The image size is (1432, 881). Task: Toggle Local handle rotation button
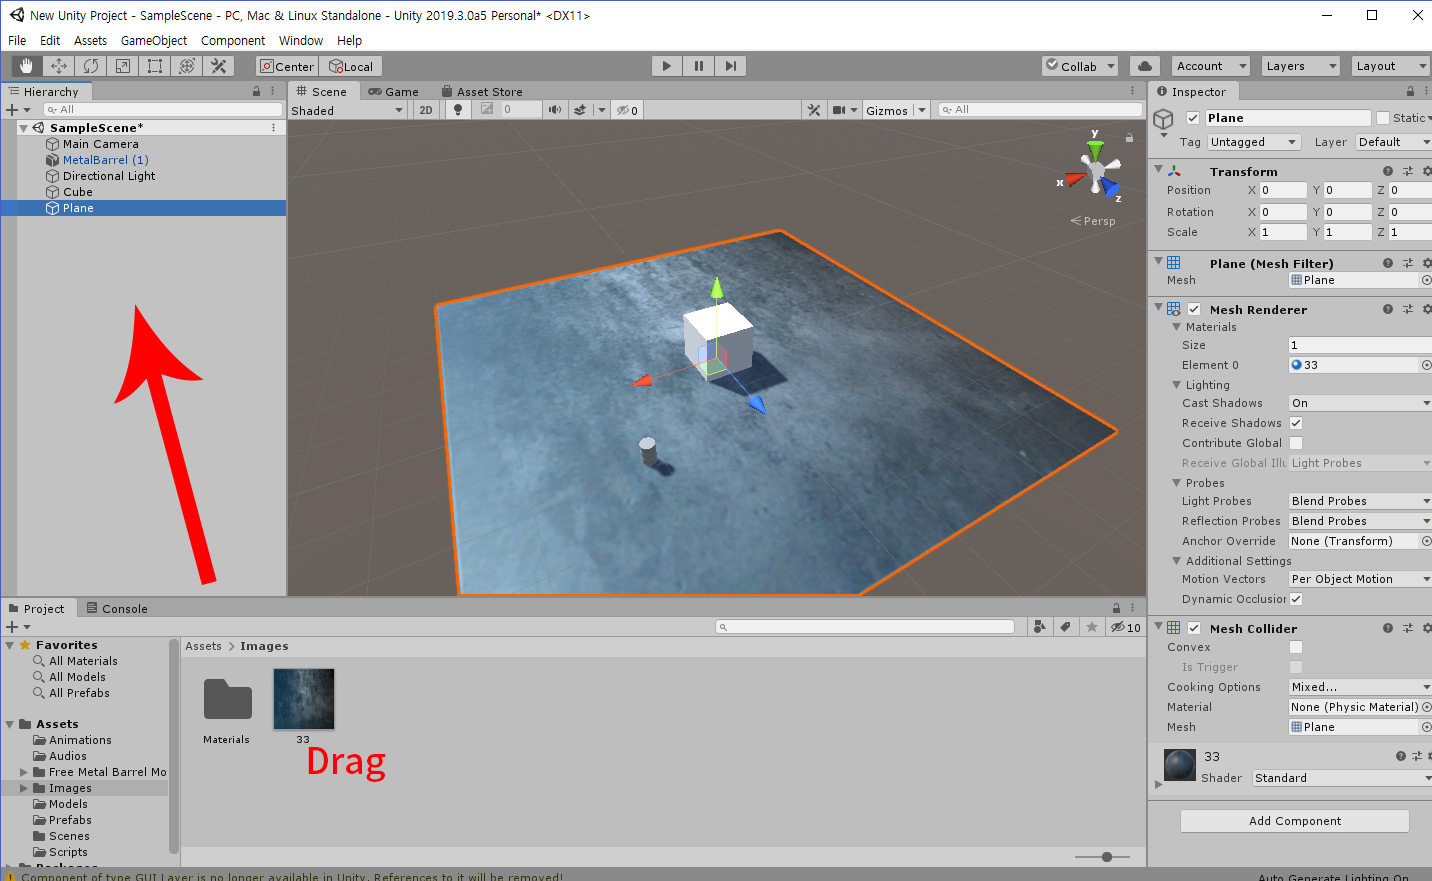tap(350, 66)
